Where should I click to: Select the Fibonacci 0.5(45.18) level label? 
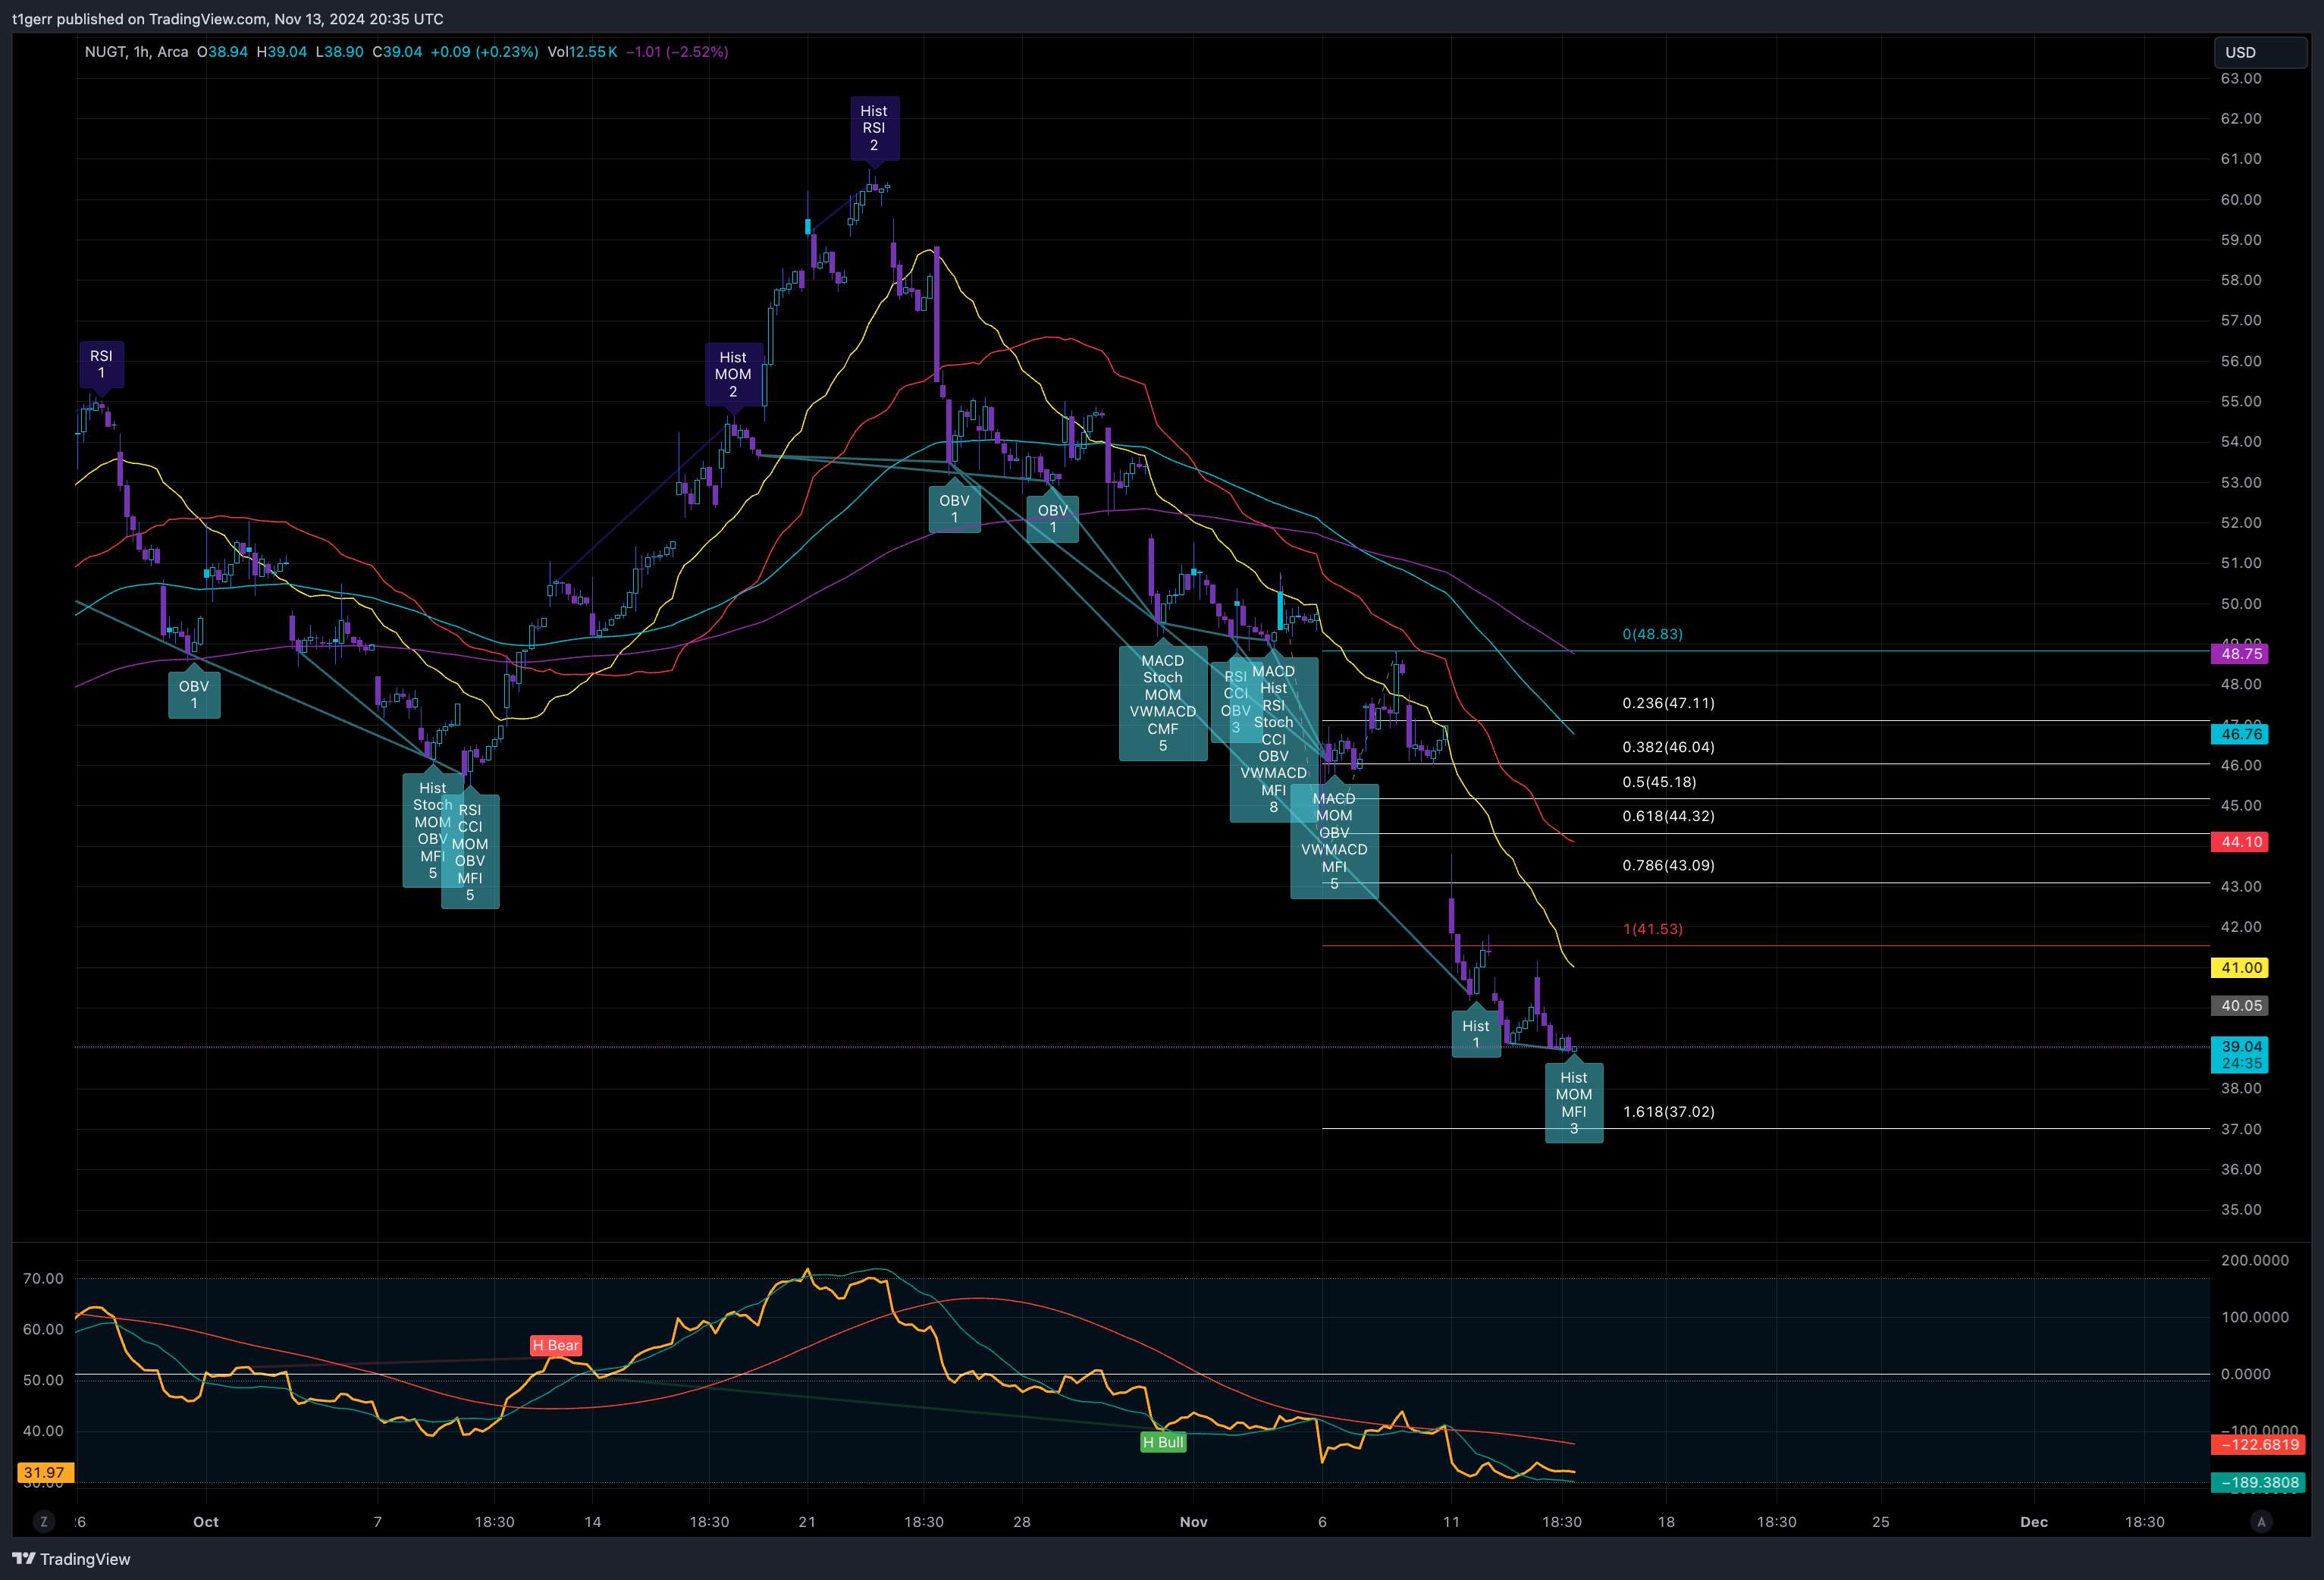coord(1659,782)
